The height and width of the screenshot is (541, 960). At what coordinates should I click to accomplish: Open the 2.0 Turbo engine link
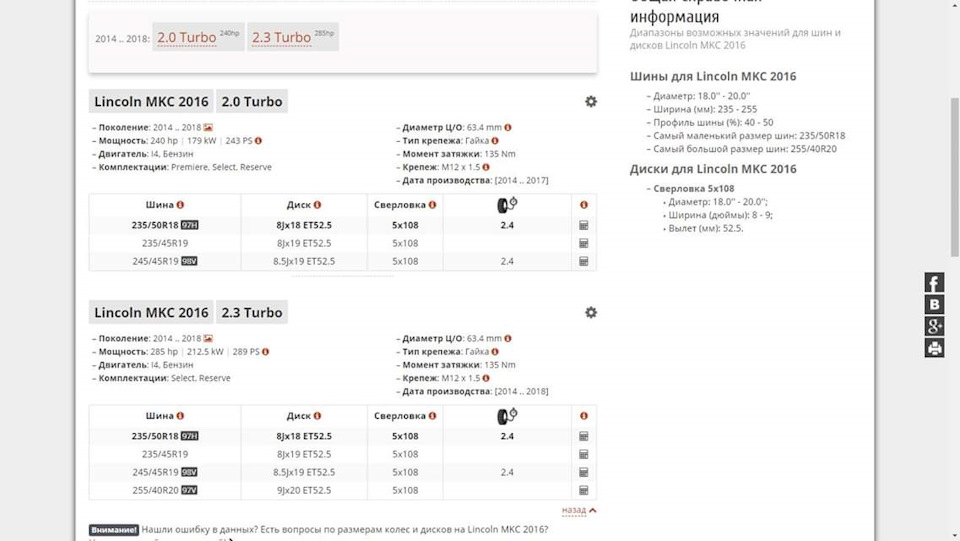tap(186, 37)
